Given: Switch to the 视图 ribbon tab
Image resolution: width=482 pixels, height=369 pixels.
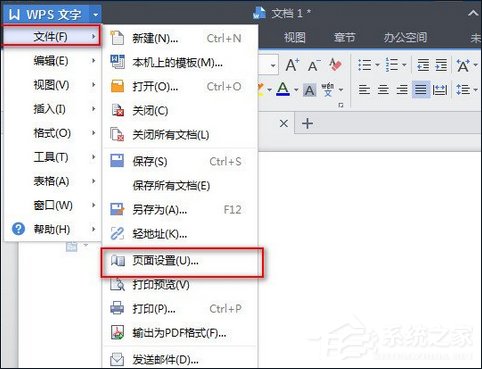Looking at the screenshot, I should click(295, 37).
